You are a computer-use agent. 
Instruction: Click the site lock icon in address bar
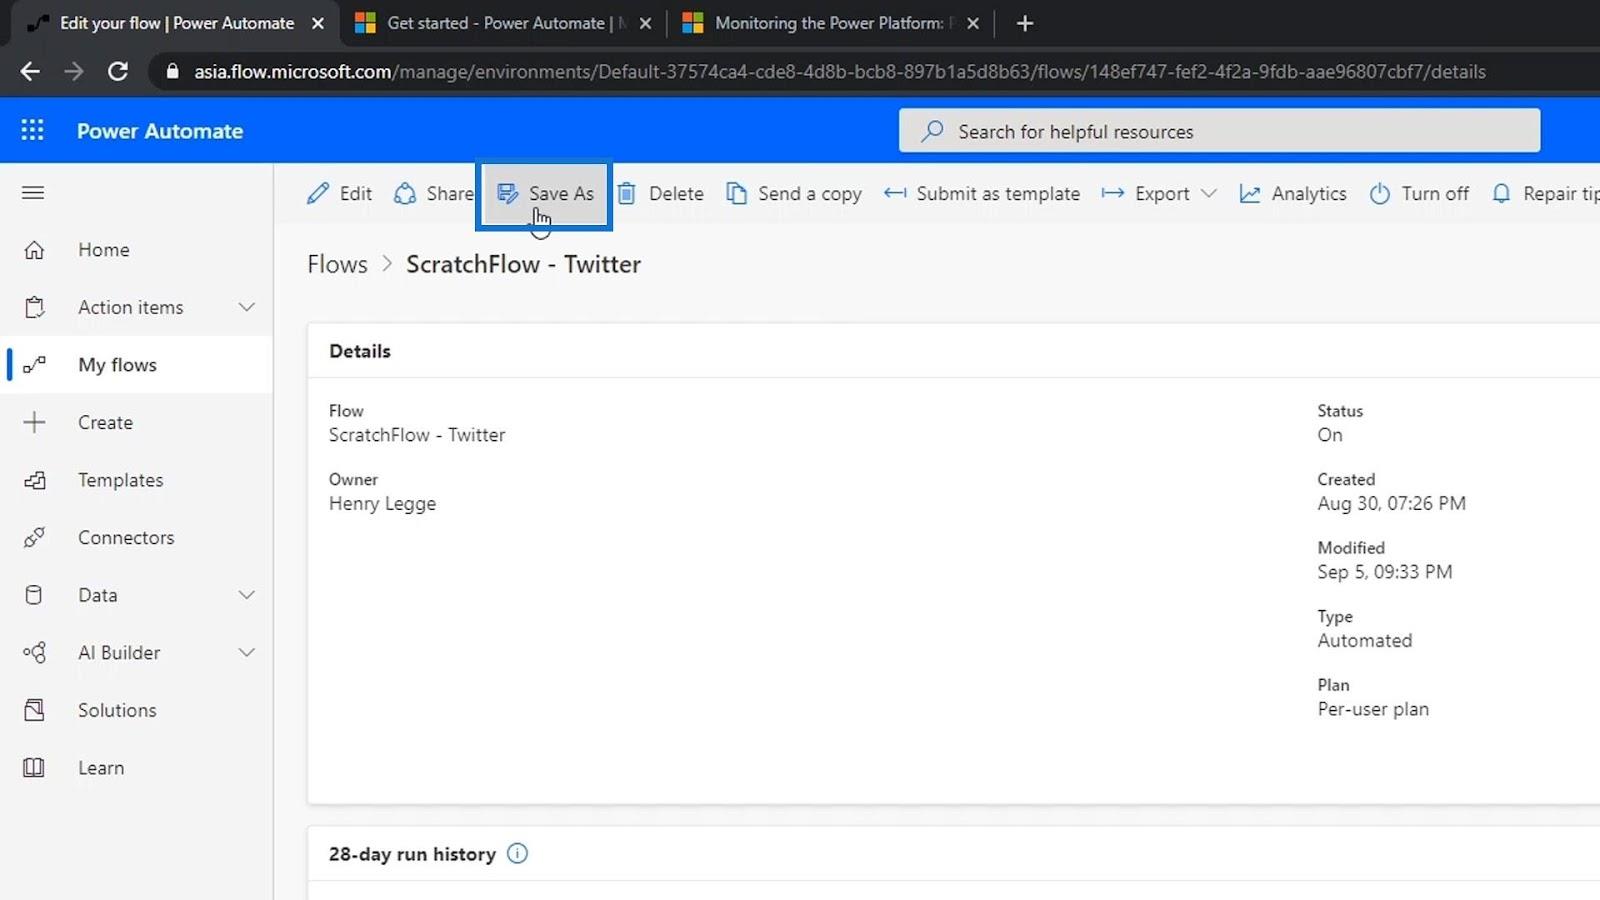coord(172,71)
